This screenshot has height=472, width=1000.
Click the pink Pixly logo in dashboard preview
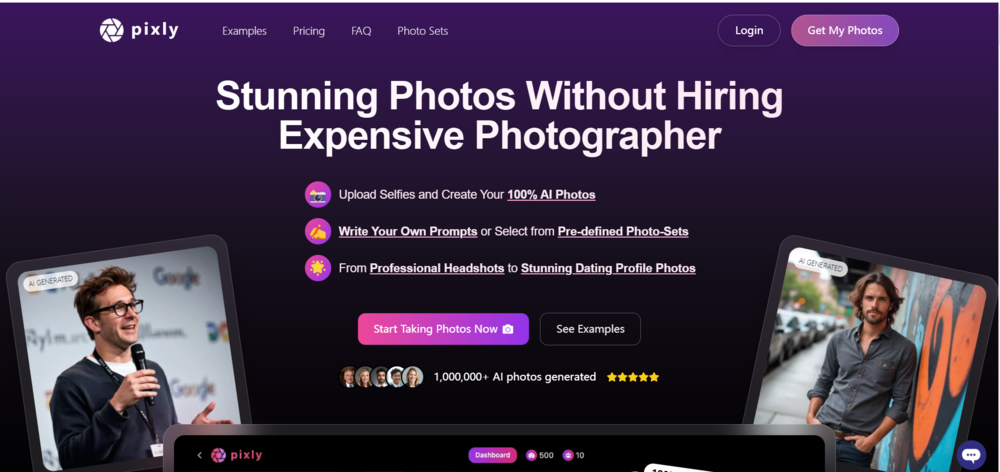pos(218,455)
